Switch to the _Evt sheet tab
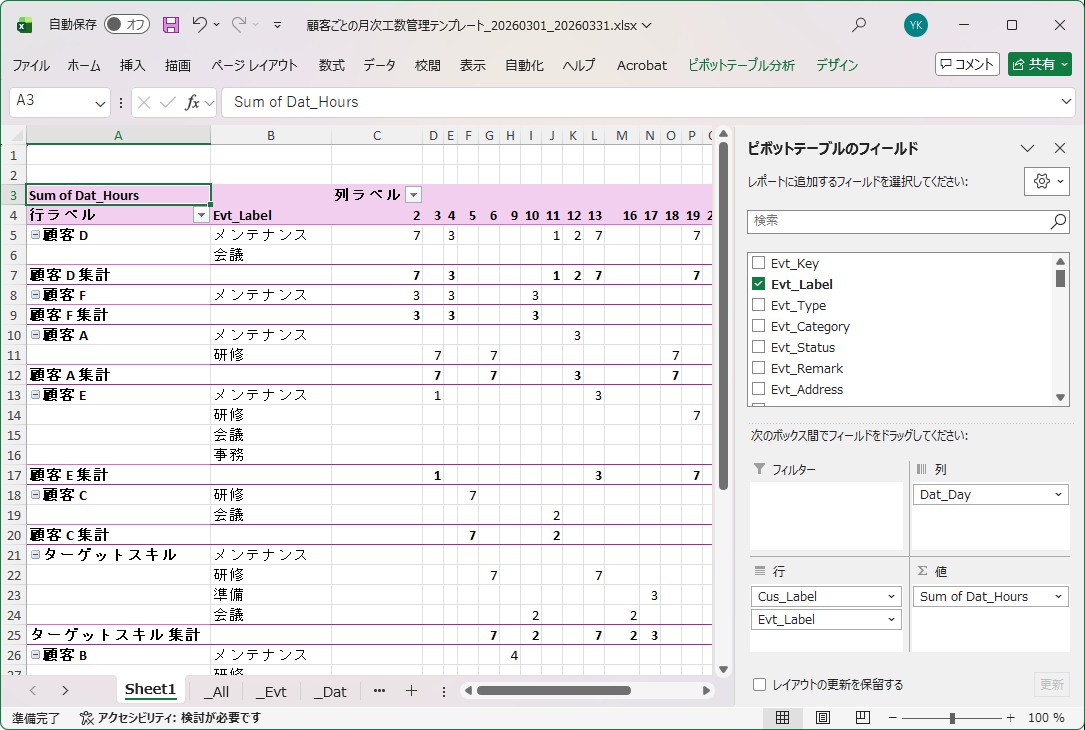Viewport: 1085px width, 730px height. [x=271, y=691]
